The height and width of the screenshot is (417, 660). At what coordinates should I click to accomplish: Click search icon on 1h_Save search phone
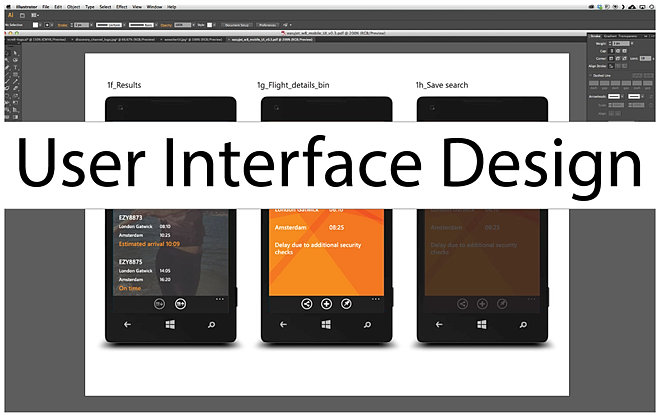[x=523, y=324]
